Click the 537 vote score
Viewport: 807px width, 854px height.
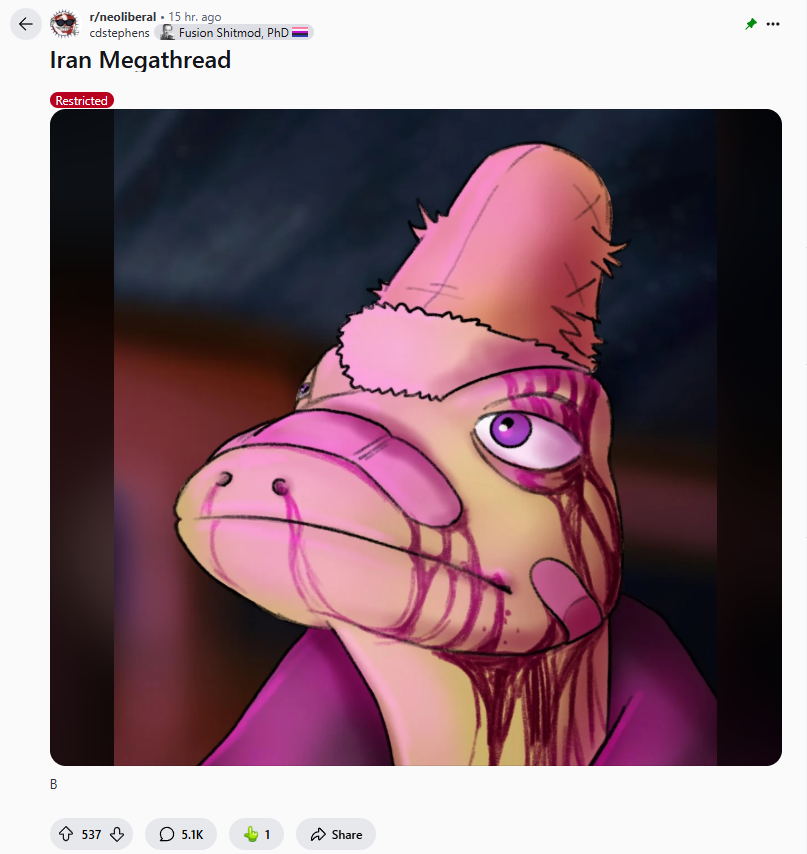[x=91, y=834]
